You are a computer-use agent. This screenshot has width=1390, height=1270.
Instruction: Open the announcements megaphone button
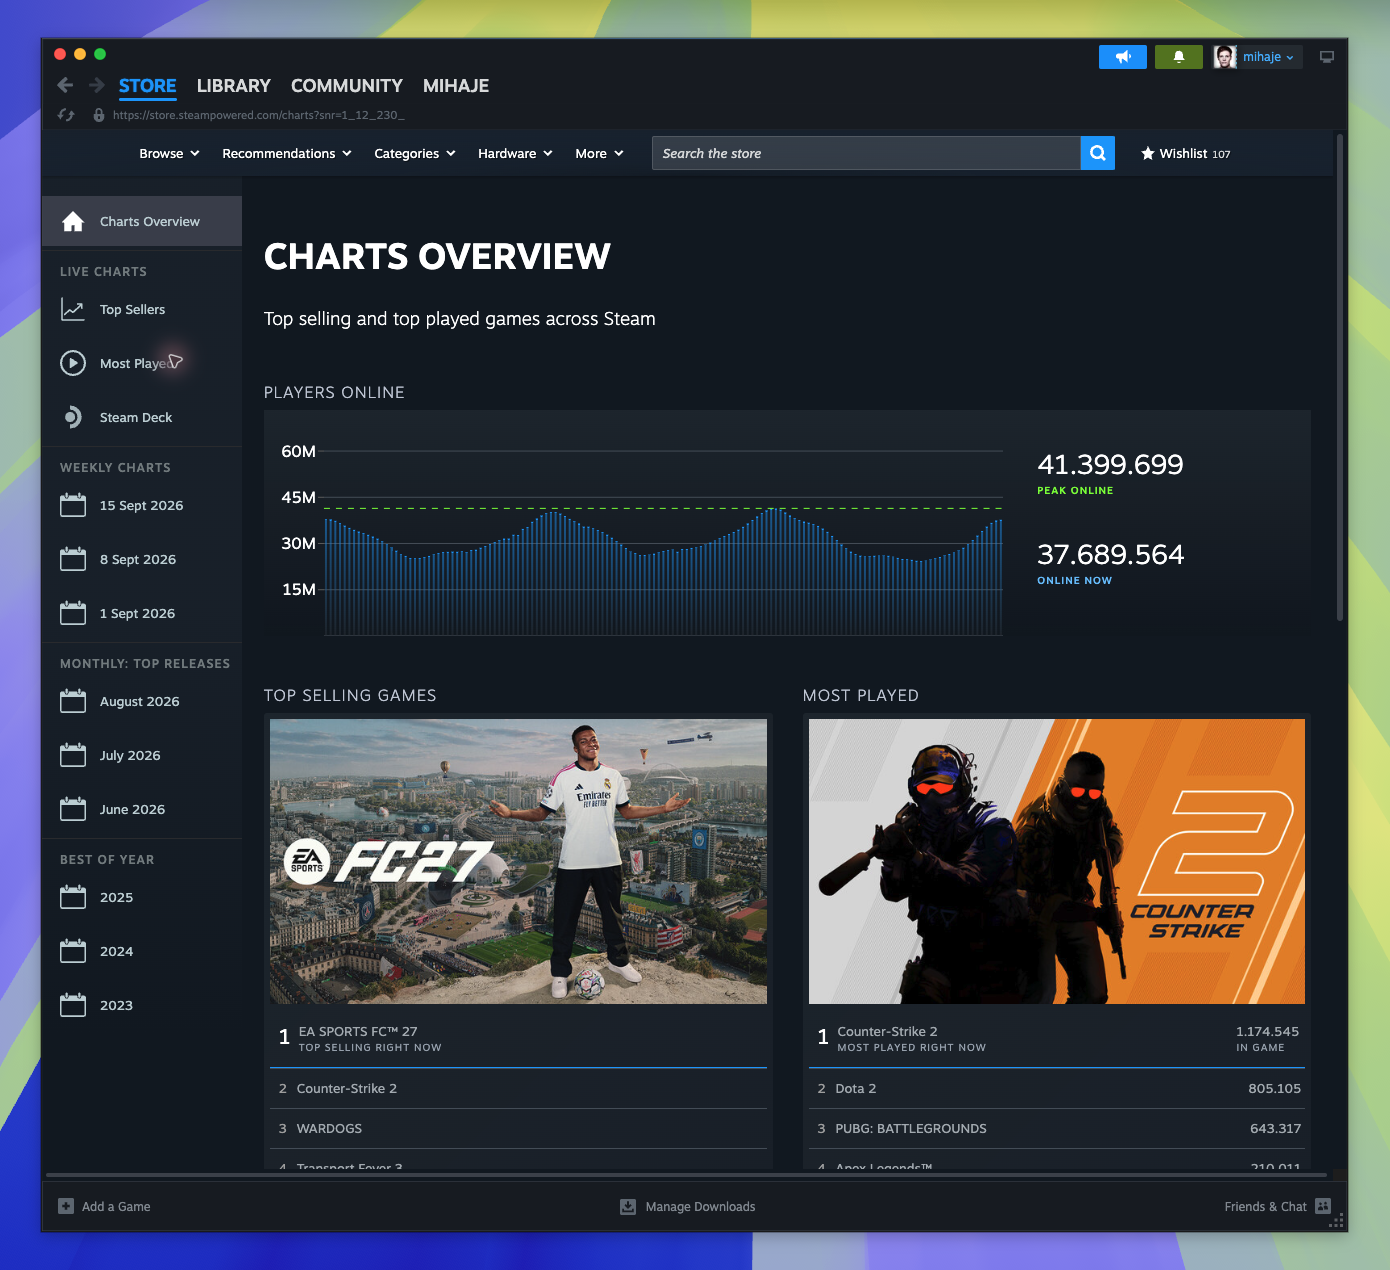[1123, 57]
